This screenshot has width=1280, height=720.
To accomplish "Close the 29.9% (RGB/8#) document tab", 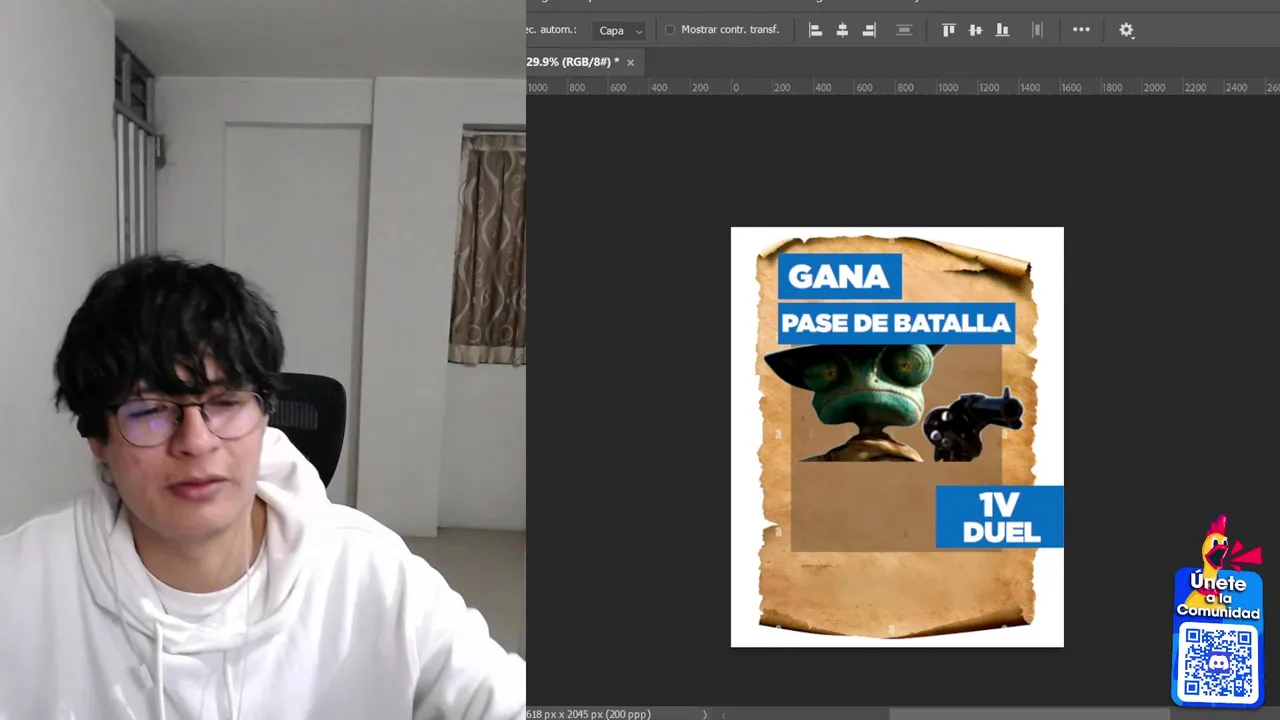I will coord(630,63).
